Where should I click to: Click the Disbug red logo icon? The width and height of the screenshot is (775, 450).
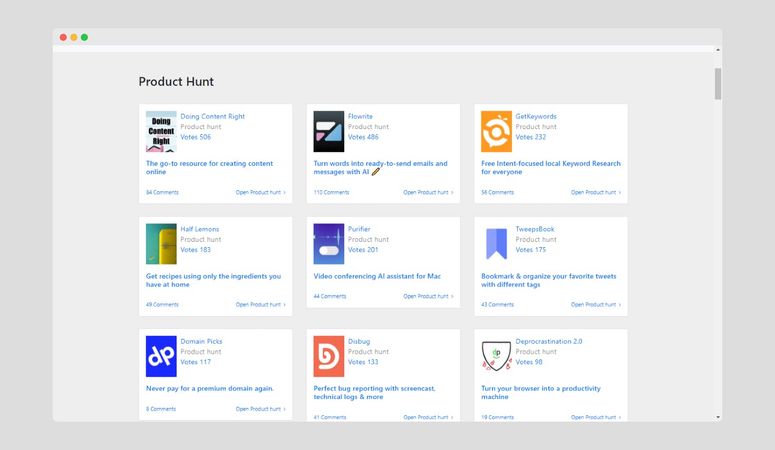click(x=329, y=357)
